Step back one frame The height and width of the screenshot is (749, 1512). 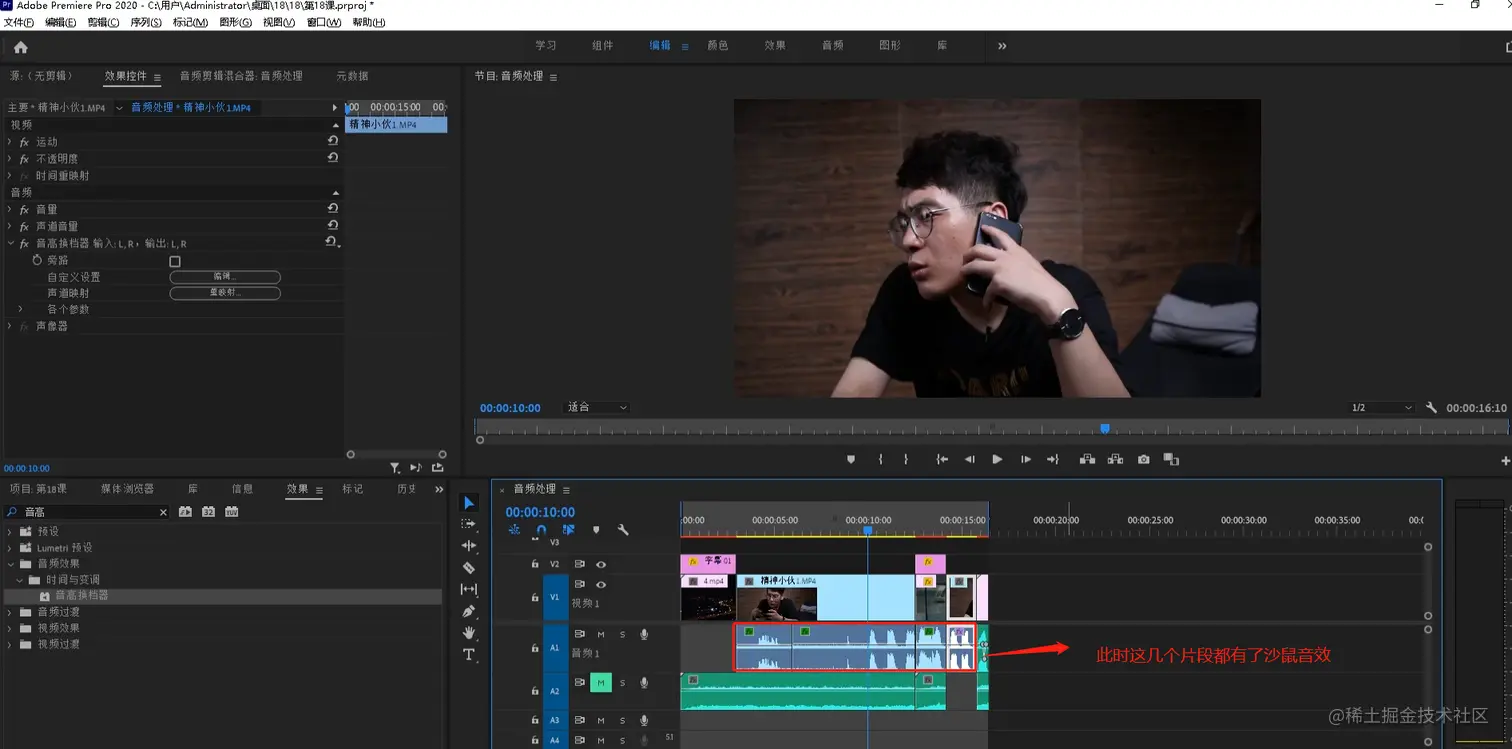click(x=969, y=459)
